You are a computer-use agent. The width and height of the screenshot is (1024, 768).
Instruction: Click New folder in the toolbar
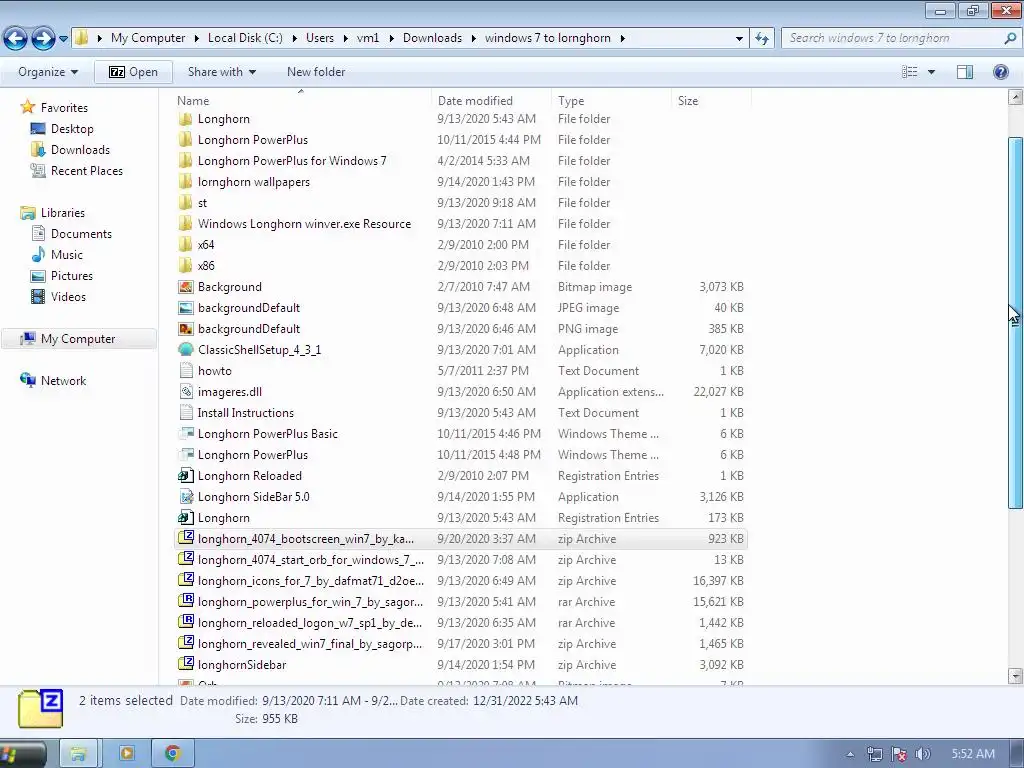316,72
